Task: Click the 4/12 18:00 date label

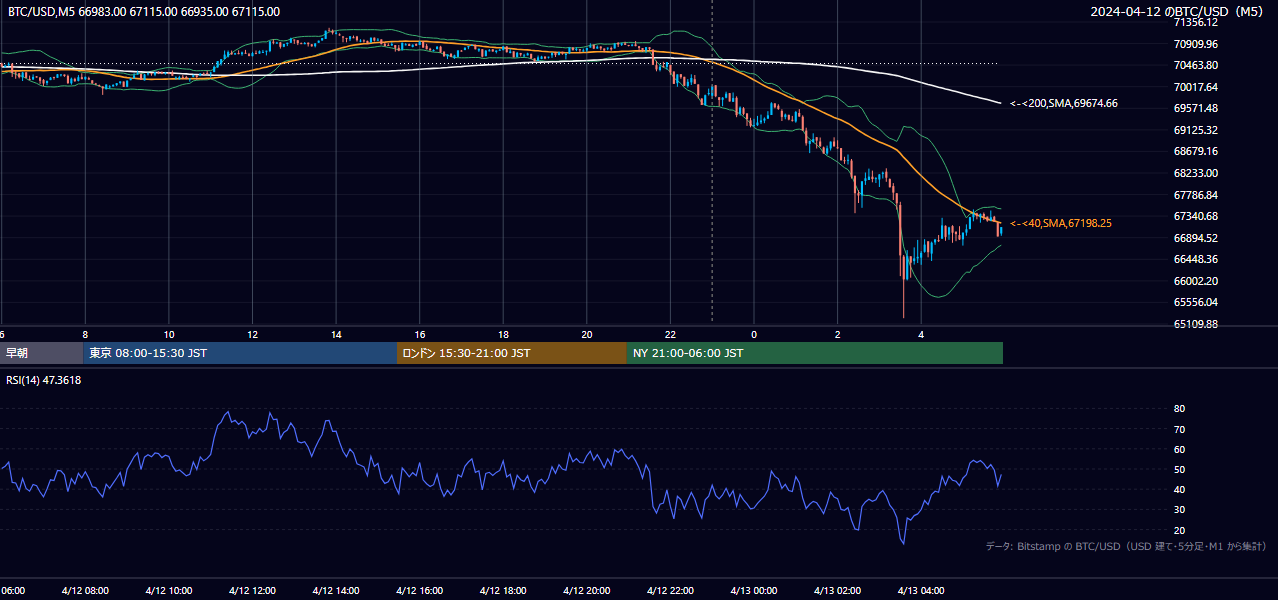Action: point(503,590)
